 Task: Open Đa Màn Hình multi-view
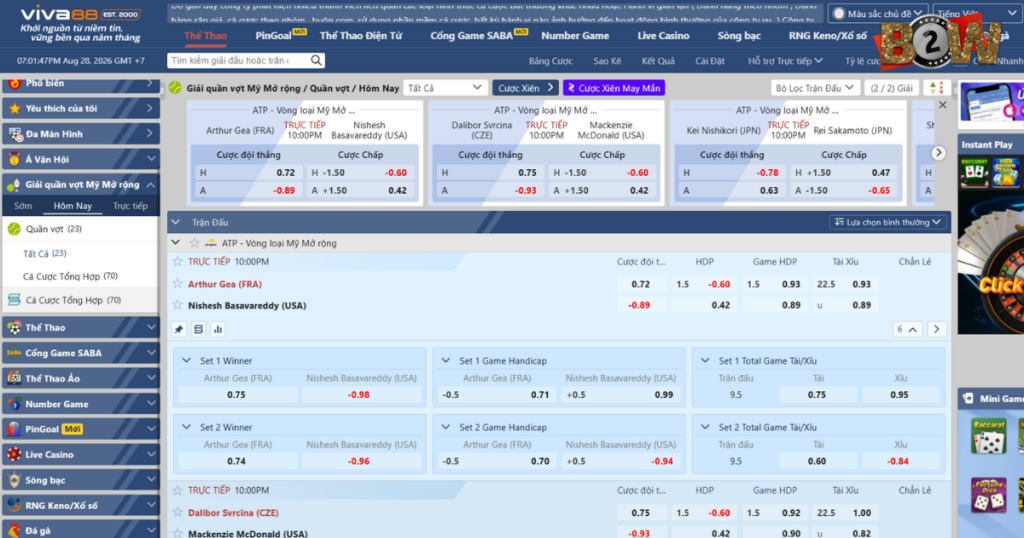(x=81, y=134)
